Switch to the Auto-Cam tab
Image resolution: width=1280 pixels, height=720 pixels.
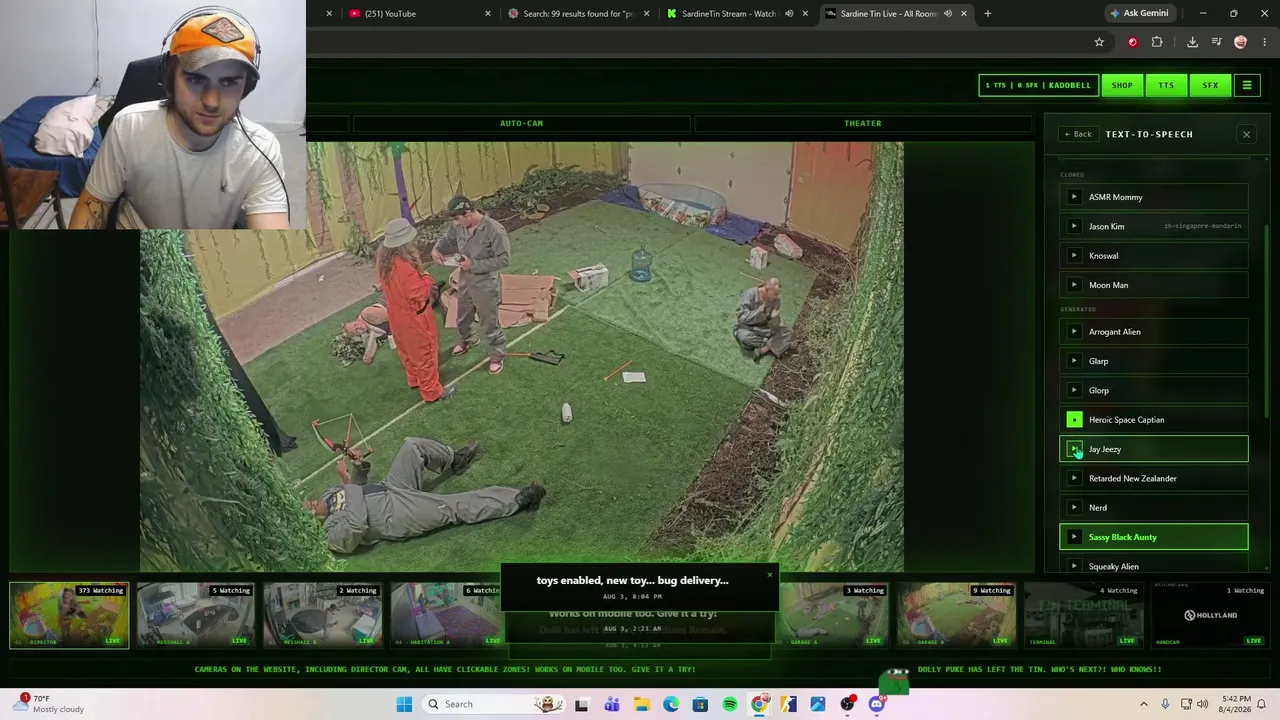pos(521,123)
